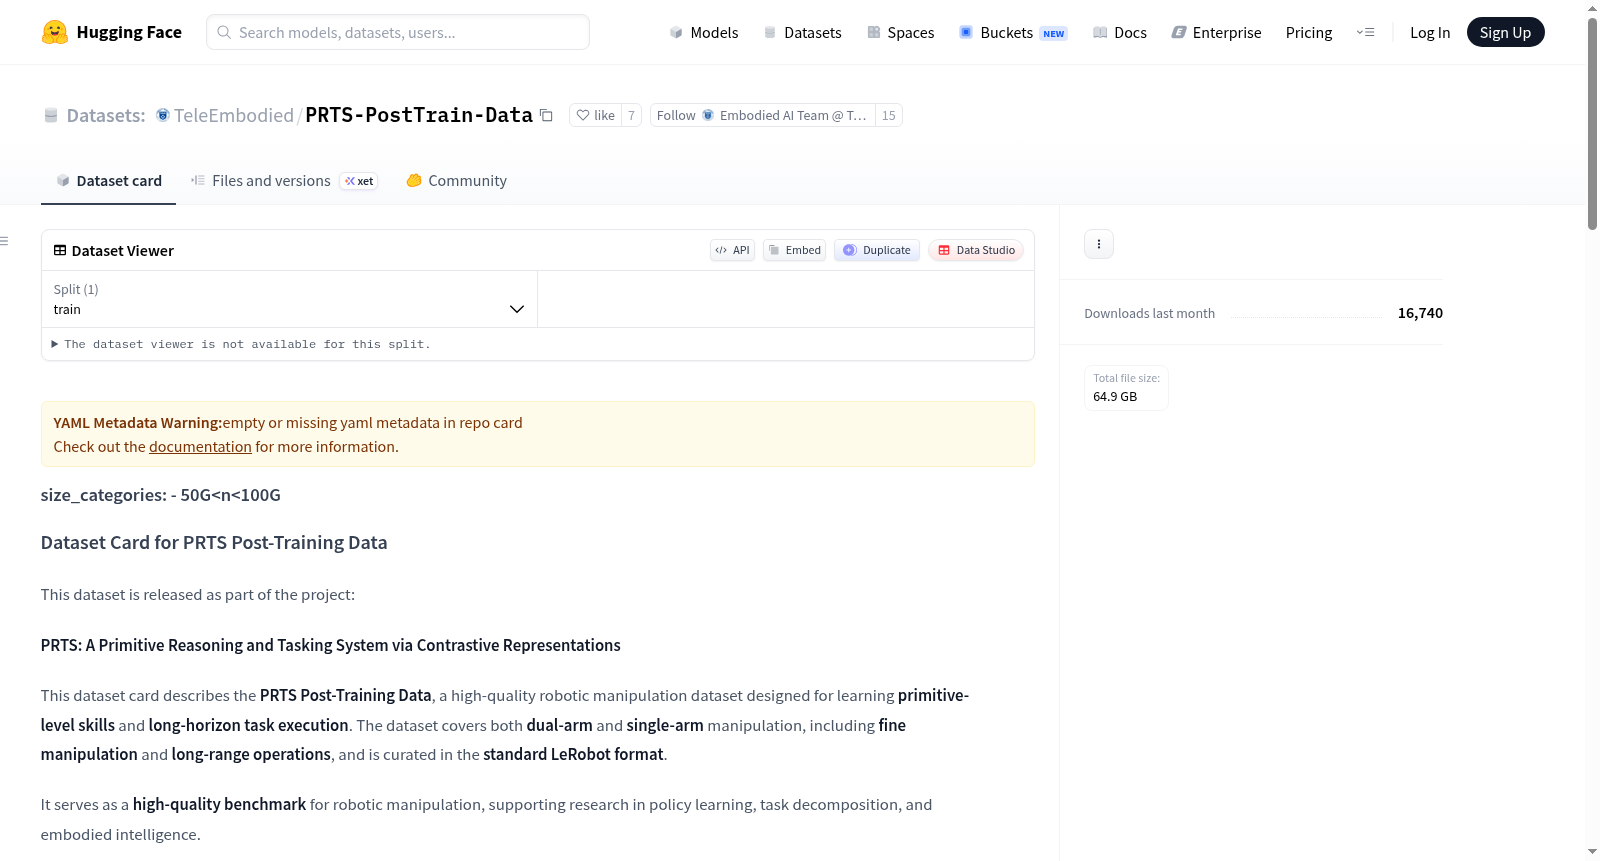Image resolution: width=1600 pixels, height=861 pixels.
Task: Expand the Split train dropdown
Action: (289, 299)
